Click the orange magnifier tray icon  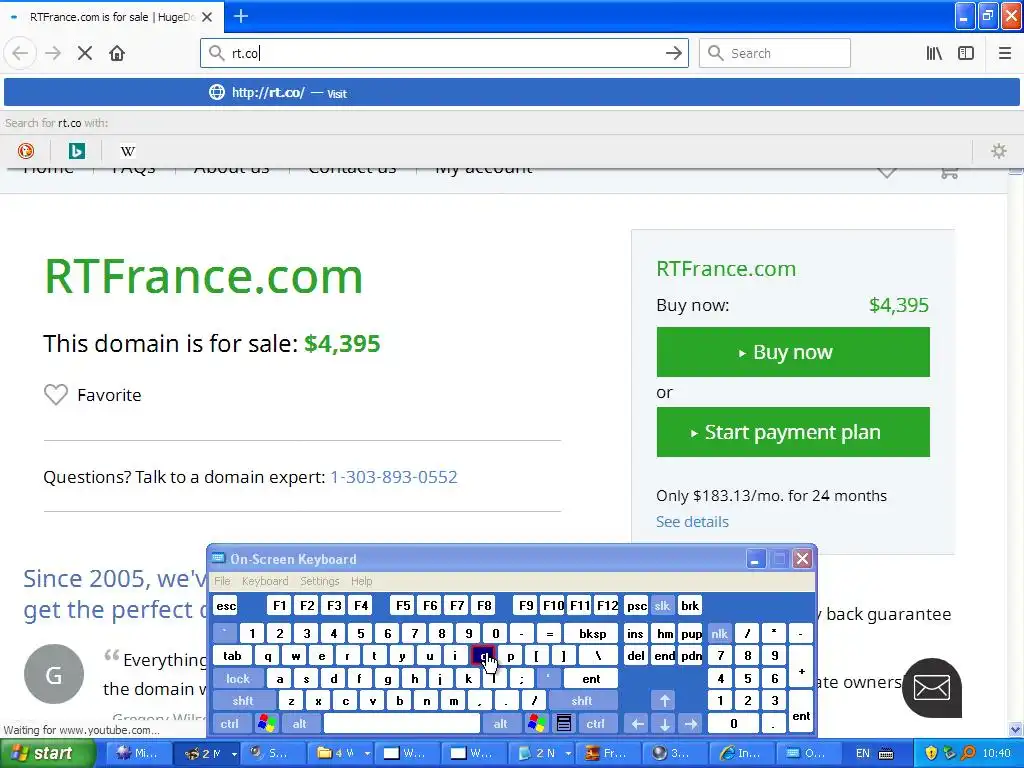pos(968,753)
